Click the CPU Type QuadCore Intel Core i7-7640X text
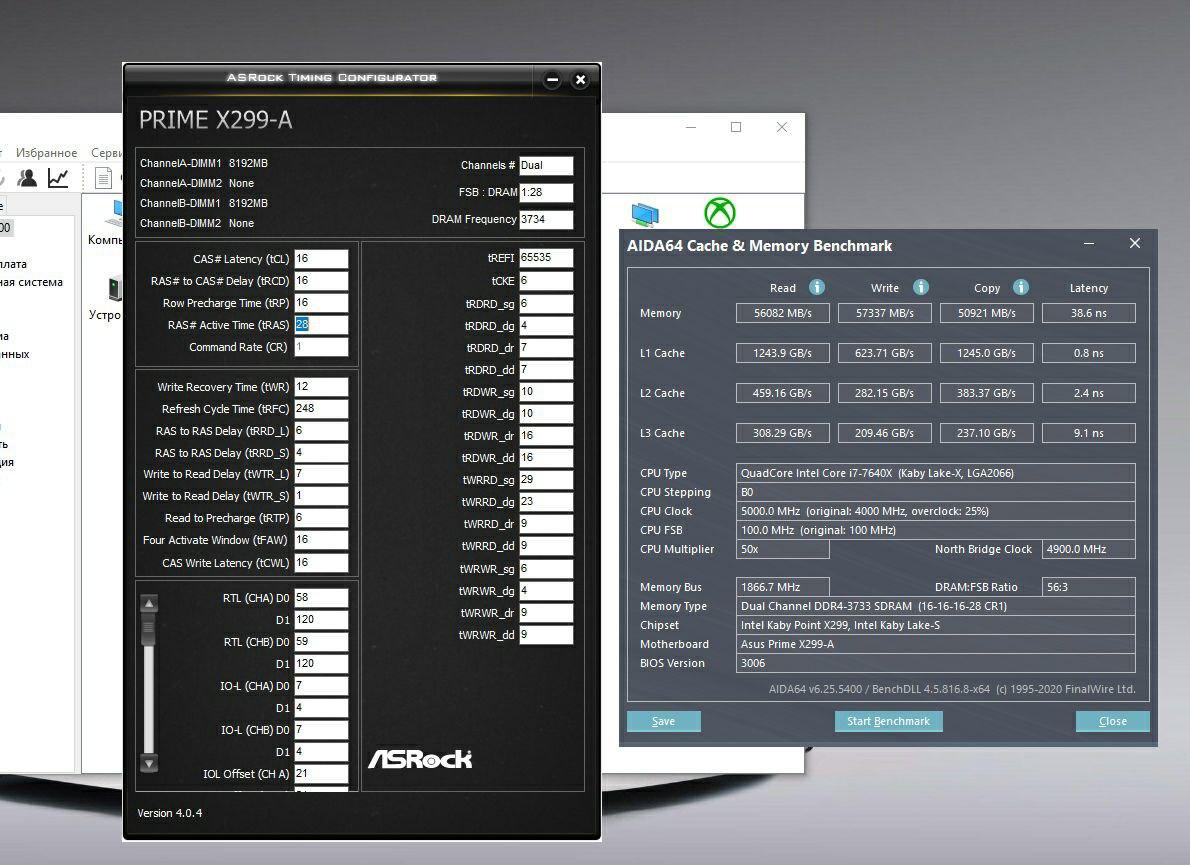The height and width of the screenshot is (865, 1190). click(x=935, y=473)
